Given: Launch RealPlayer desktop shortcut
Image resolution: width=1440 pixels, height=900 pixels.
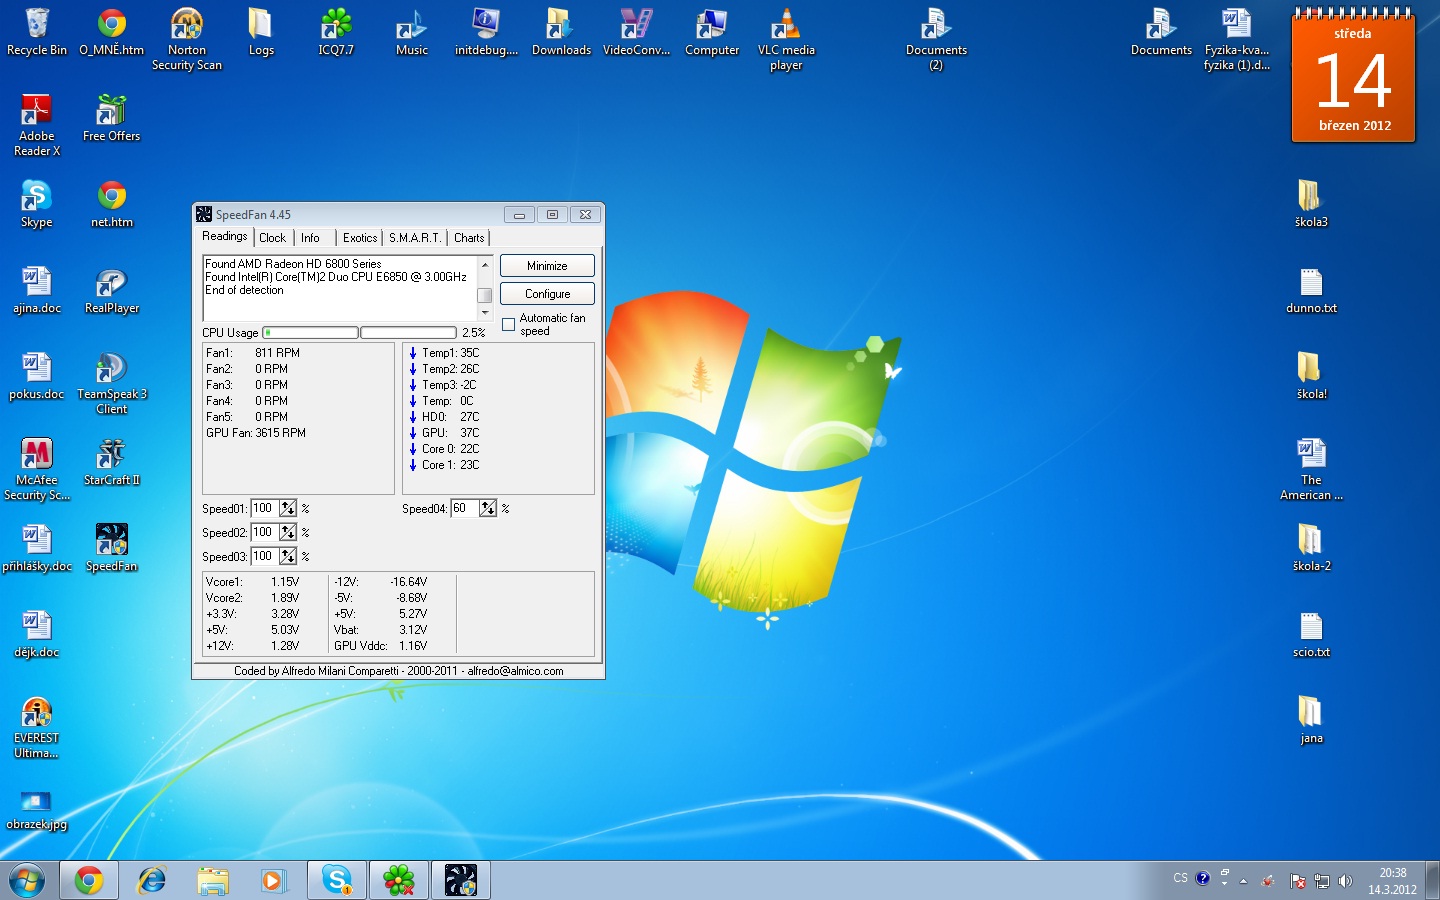Looking at the screenshot, I should pyautogui.click(x=112, y=290).
